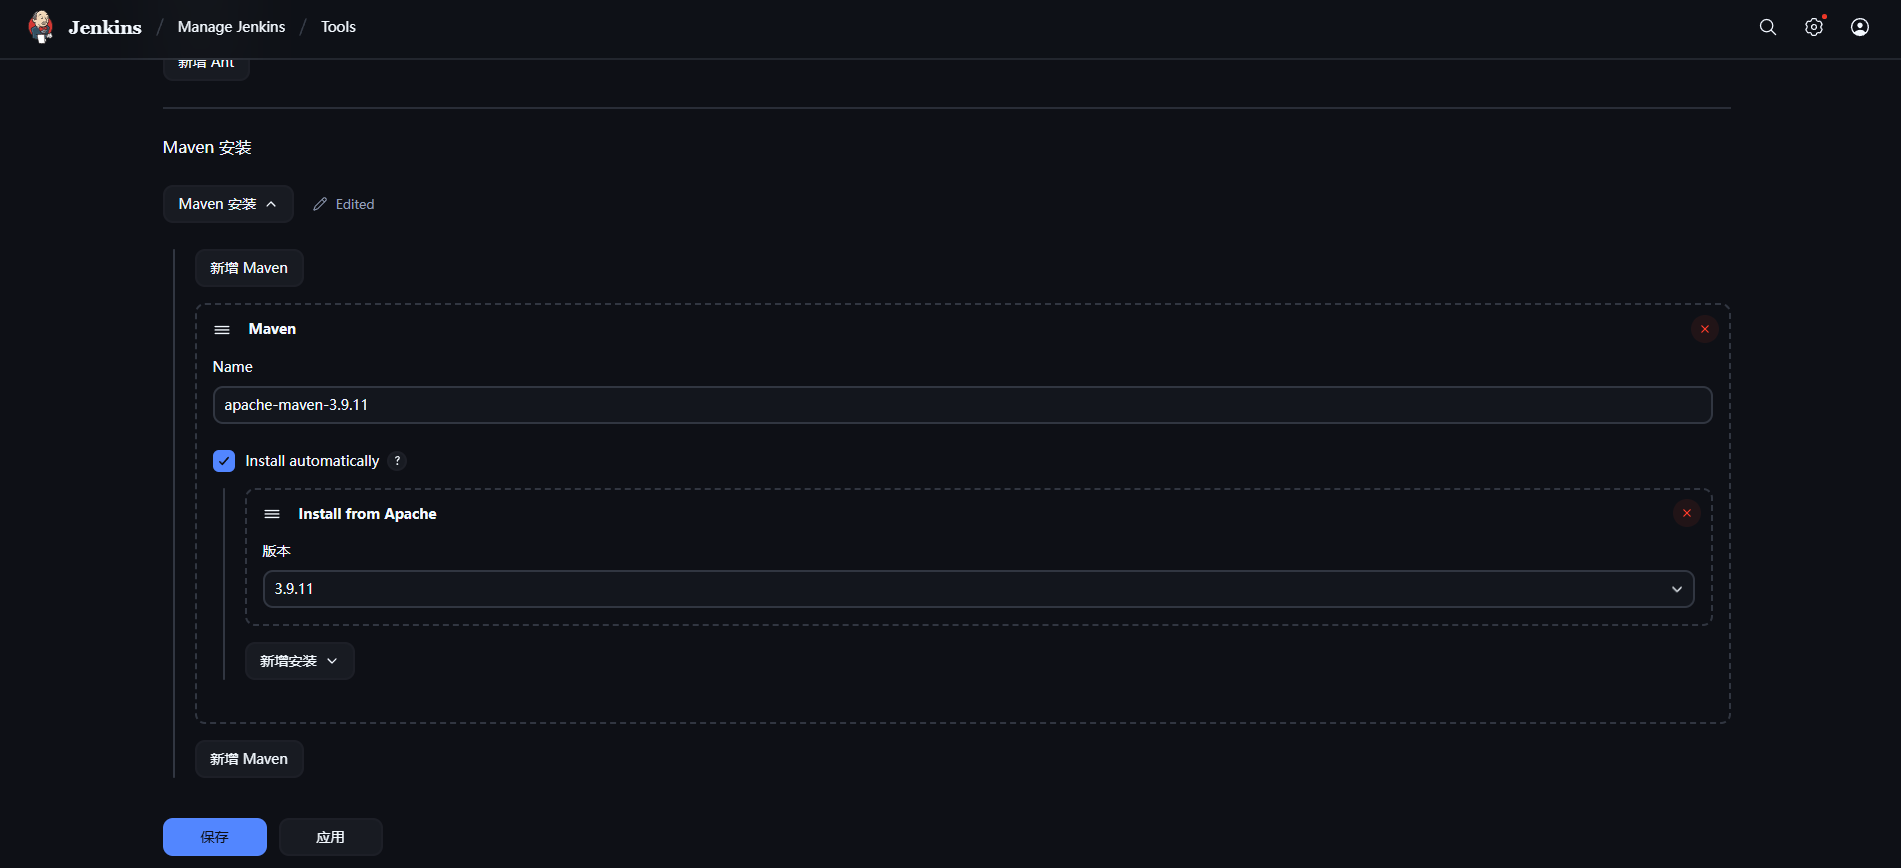Open the 版本 3.9.11 version dropdown
Image resolution: width=1901 pixels, height=868 pixels.
point(978,589)
